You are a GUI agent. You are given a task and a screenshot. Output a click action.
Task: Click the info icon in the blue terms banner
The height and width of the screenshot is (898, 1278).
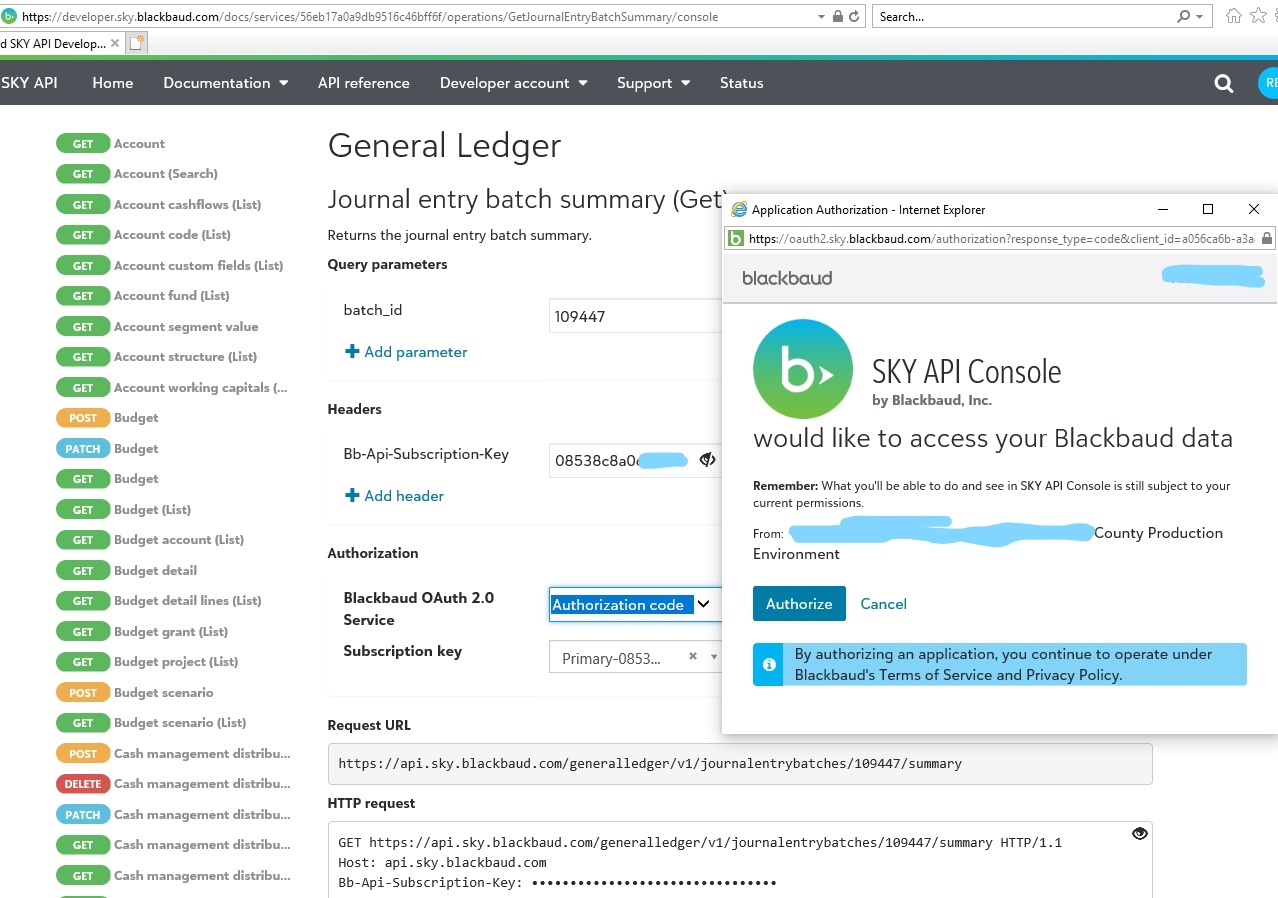pyautogui.click(x=769, y=664)
